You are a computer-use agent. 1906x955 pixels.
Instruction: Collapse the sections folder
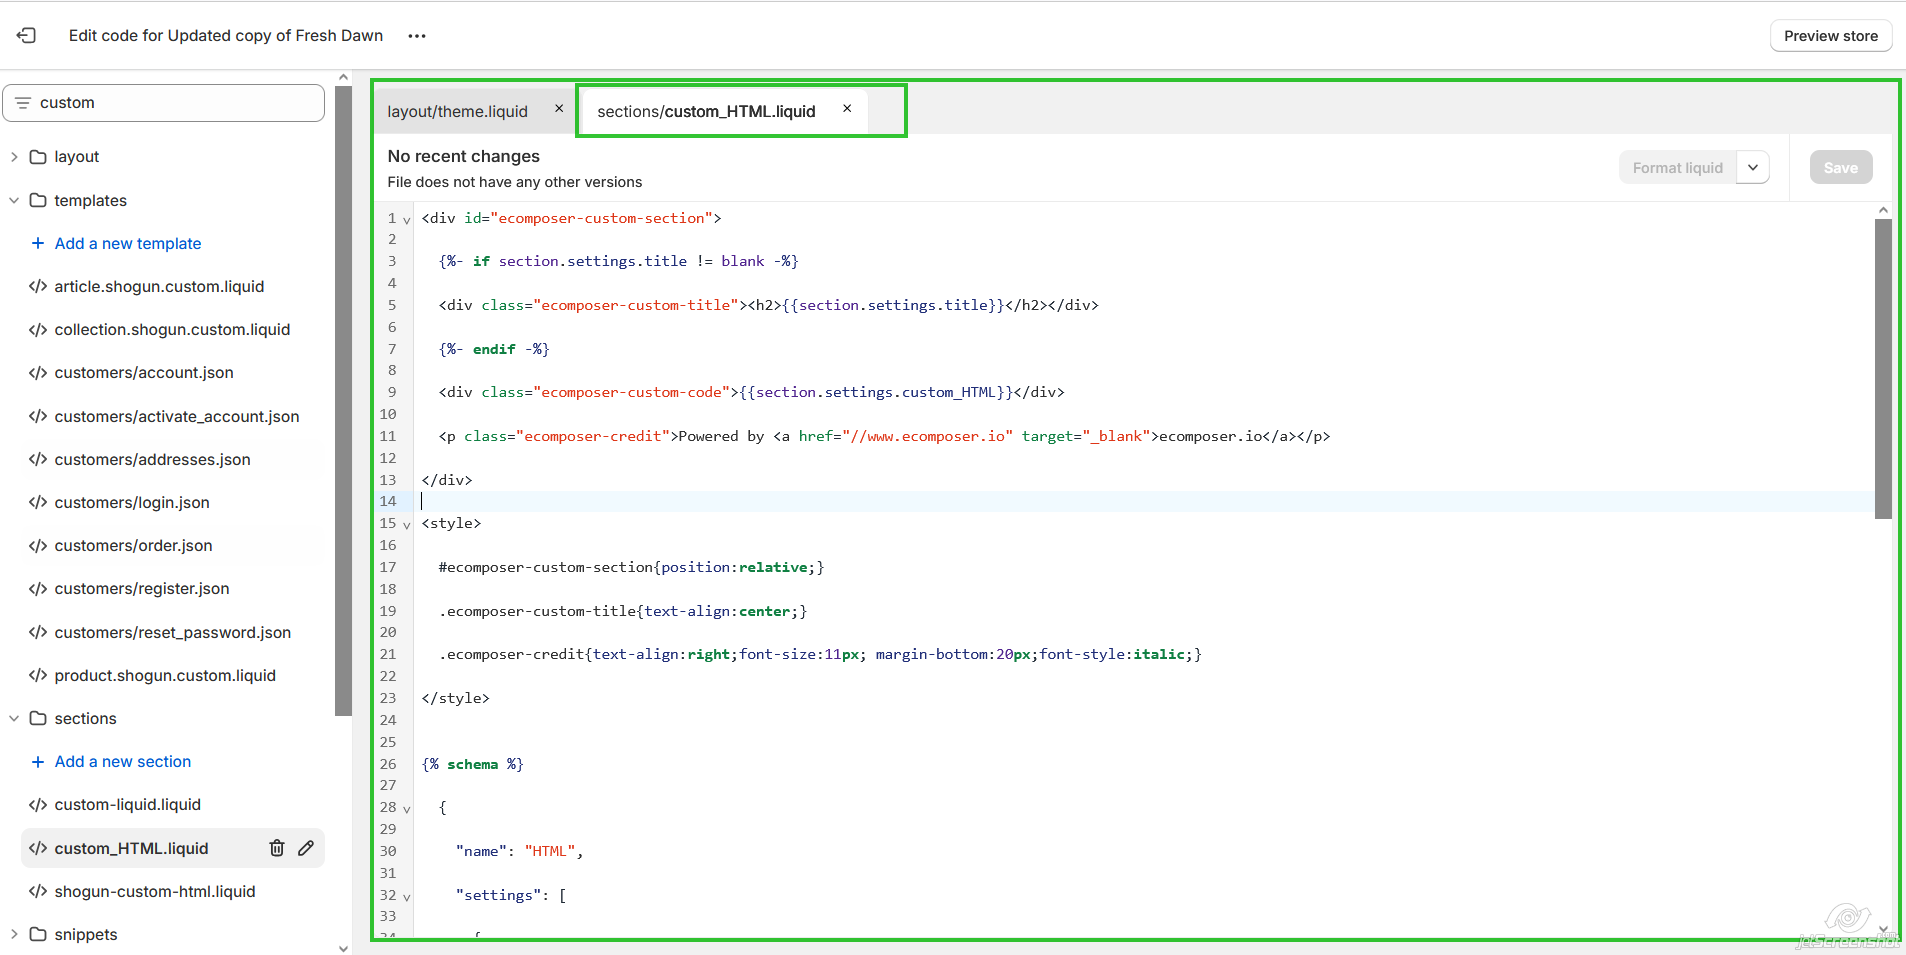click(x=14, y=718)
